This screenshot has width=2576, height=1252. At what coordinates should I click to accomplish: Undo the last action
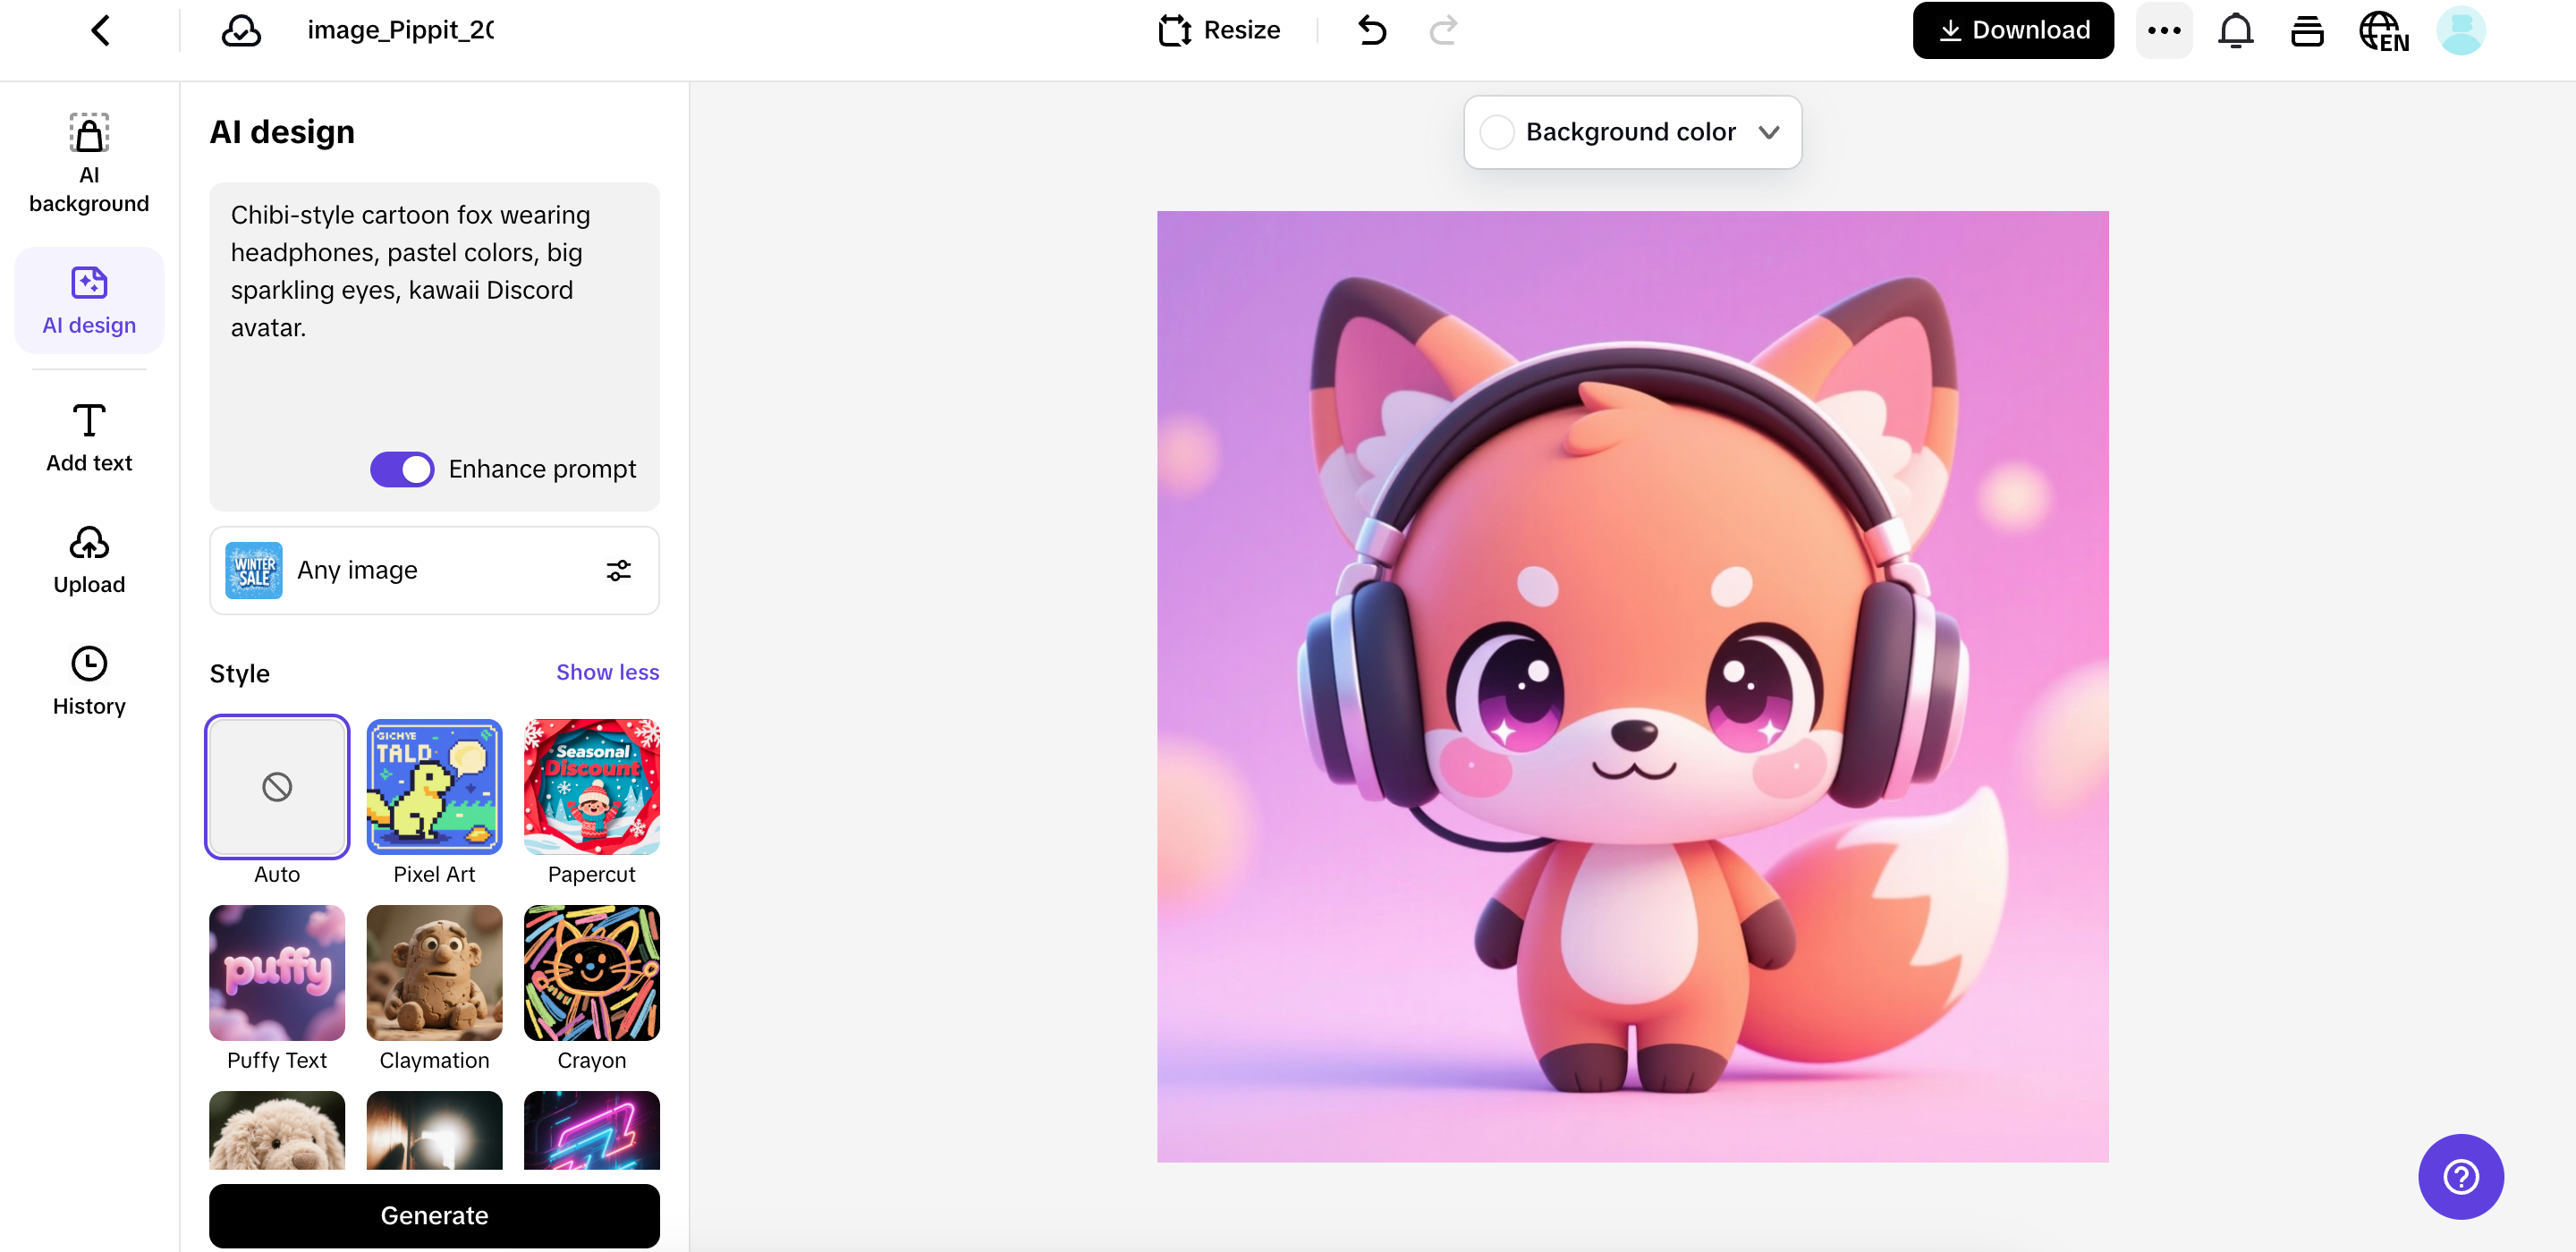(x=1372, y=31)
